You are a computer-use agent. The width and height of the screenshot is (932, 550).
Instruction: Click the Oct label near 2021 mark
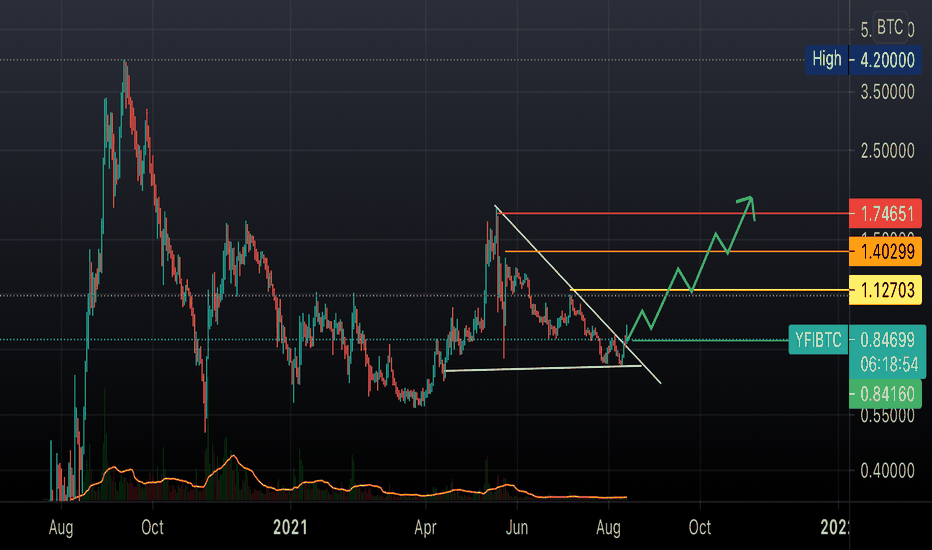[152, 527]
